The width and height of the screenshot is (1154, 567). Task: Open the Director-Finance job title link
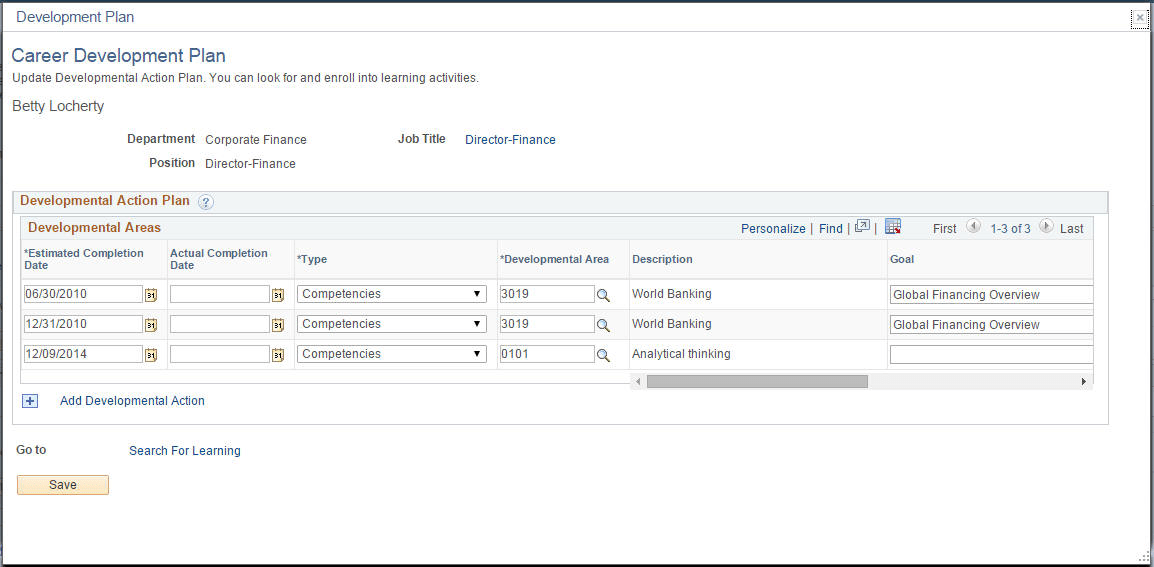click(x=510, y=140)
